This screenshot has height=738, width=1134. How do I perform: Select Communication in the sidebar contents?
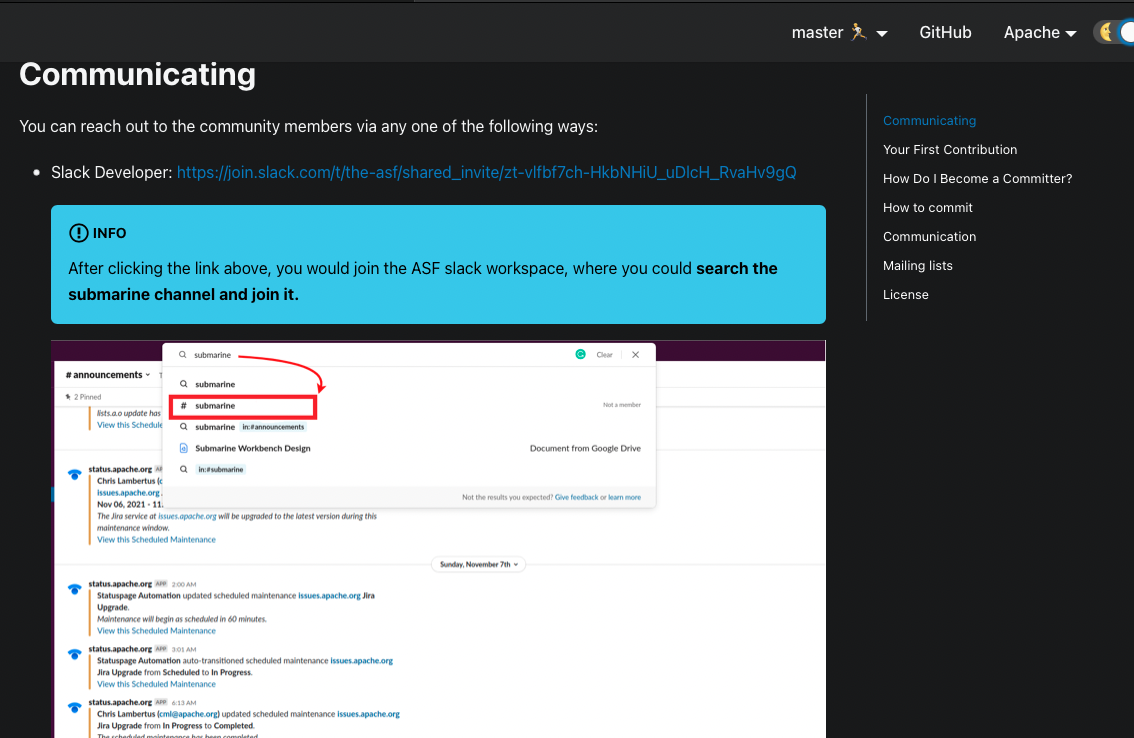pyautogui.click(x=929, y=237)
